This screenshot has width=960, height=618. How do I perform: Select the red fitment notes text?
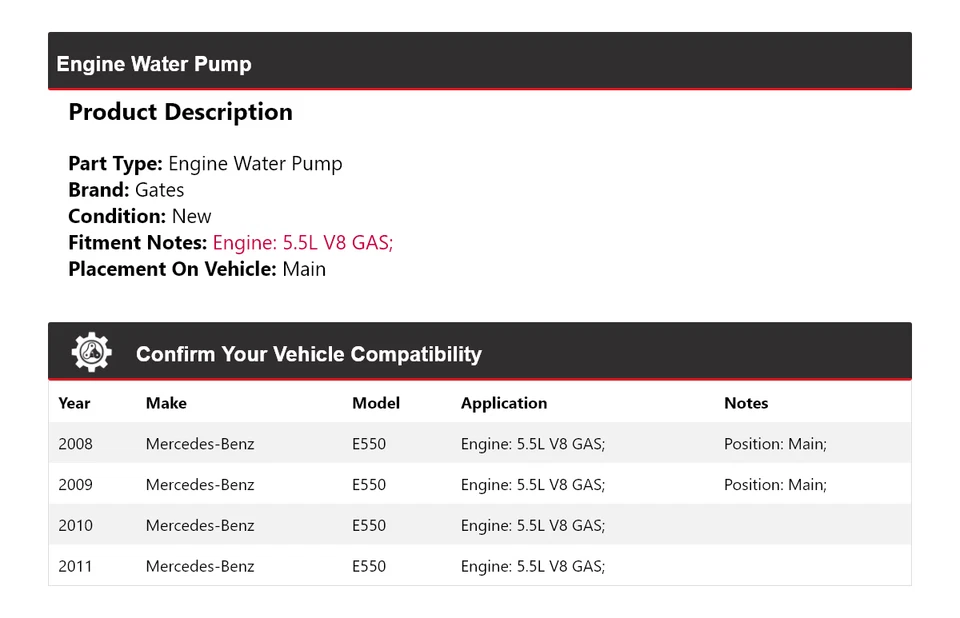pyautogui.click(x=303, y=243)
